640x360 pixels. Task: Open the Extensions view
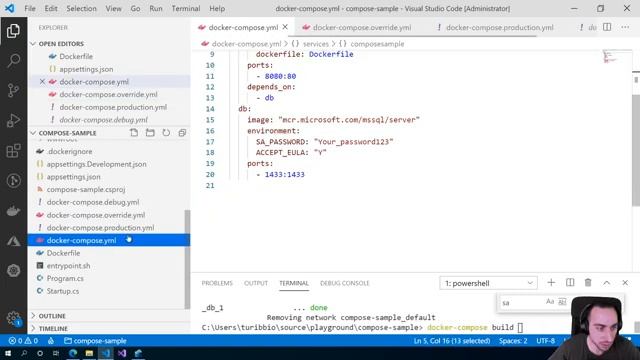[x=13, y=151]
